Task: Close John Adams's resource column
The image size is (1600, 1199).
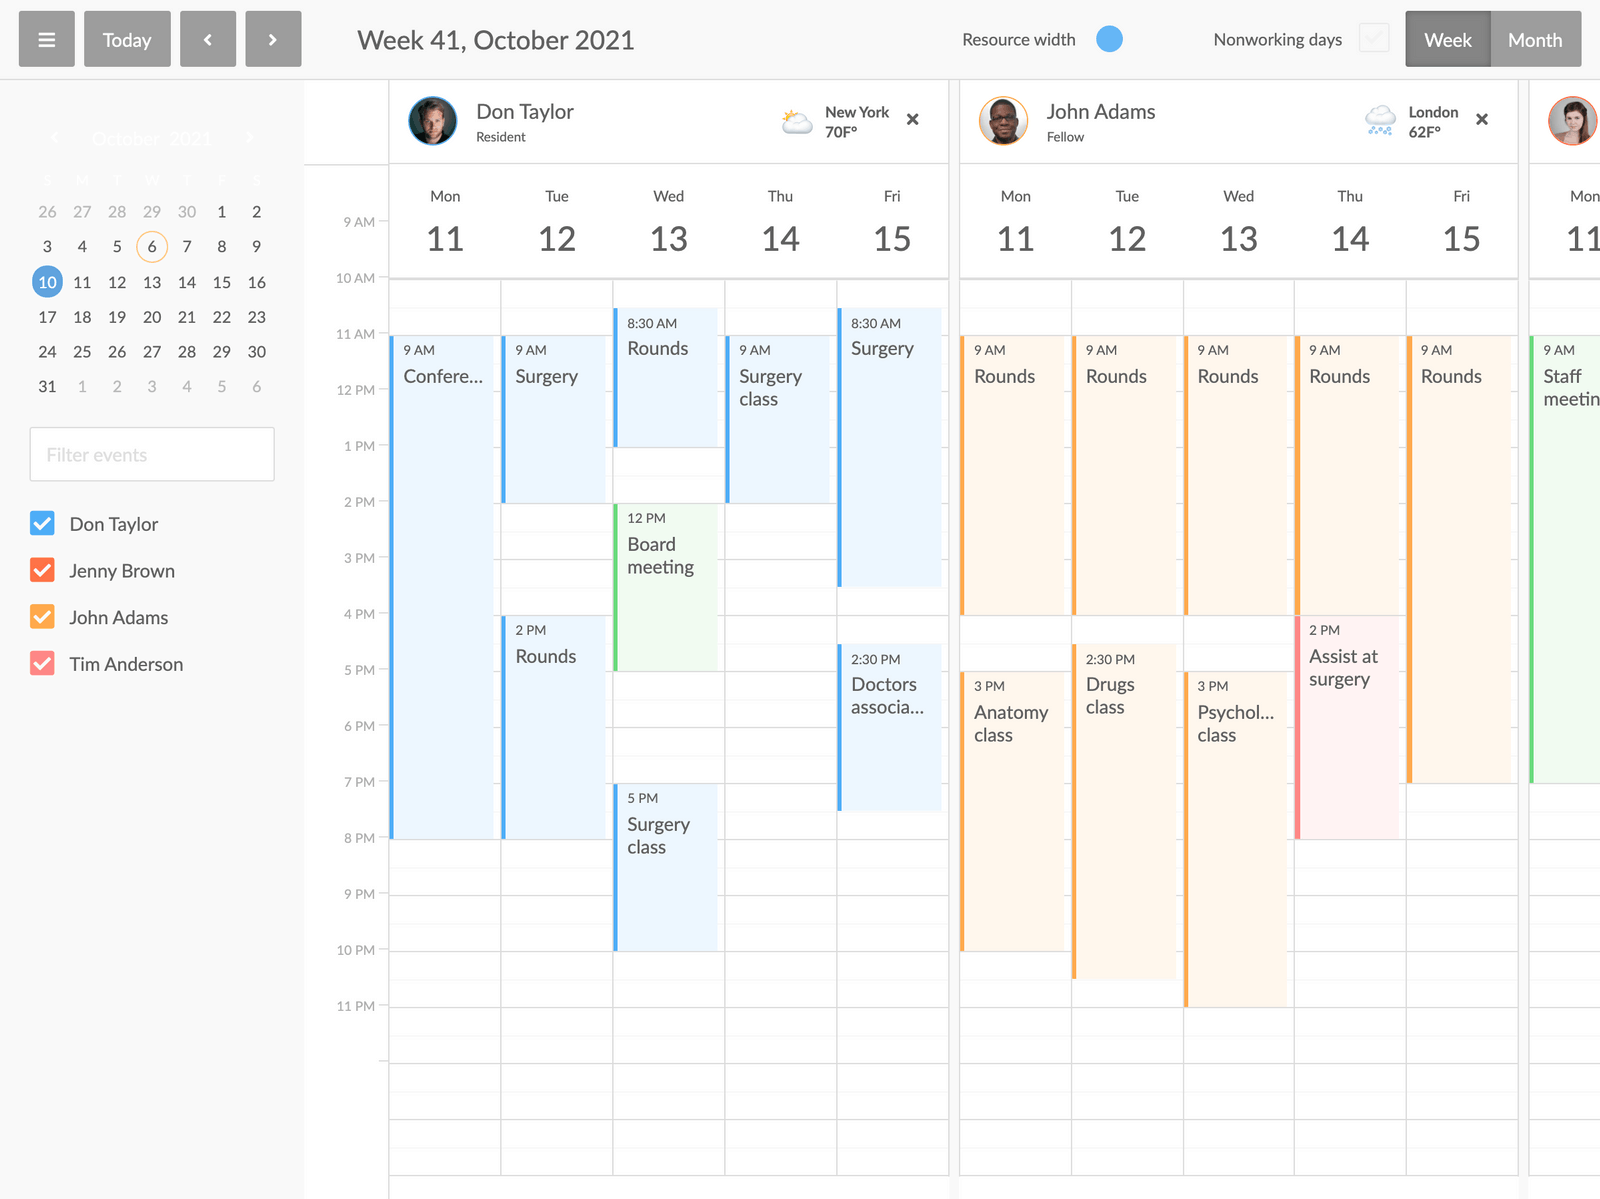Action: click(1482, 119)
